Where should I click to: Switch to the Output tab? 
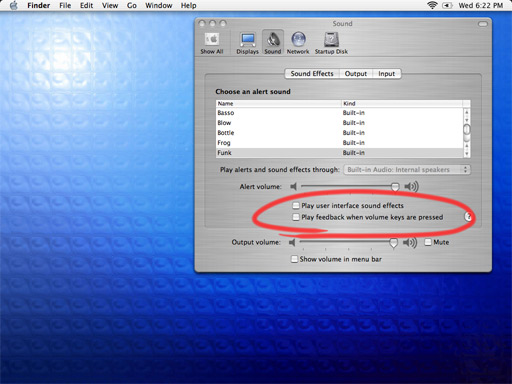coord(356,74)
